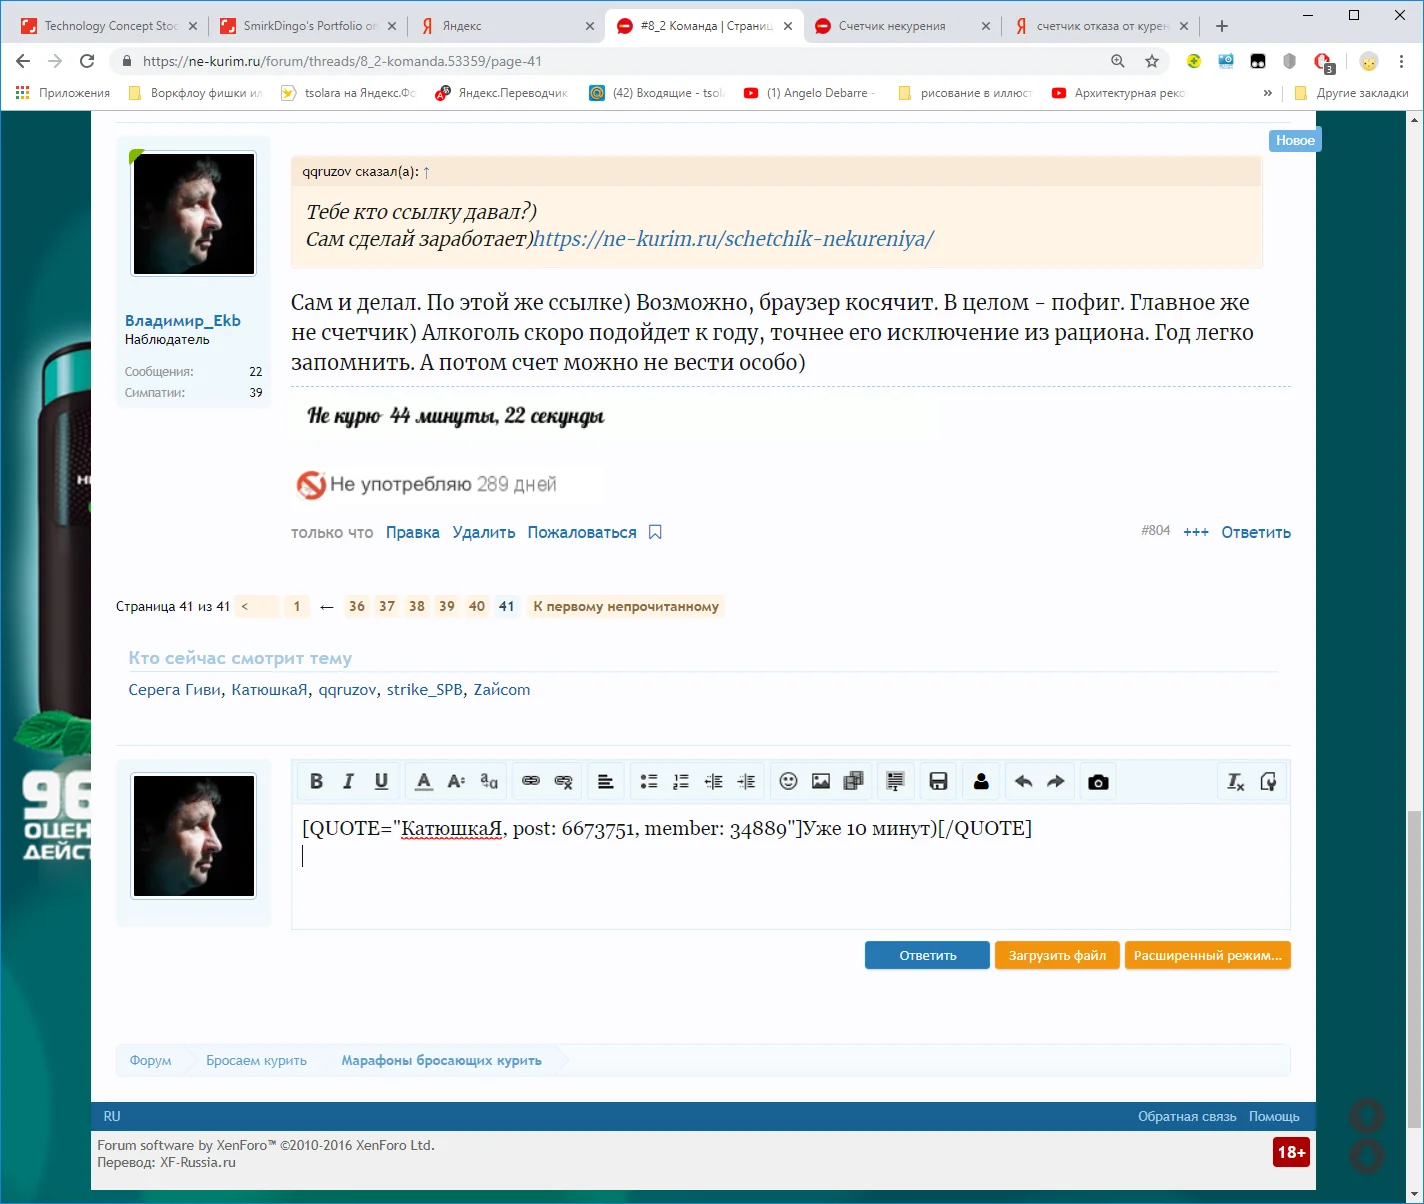Go to page 40 of the thread

point(477,606)
